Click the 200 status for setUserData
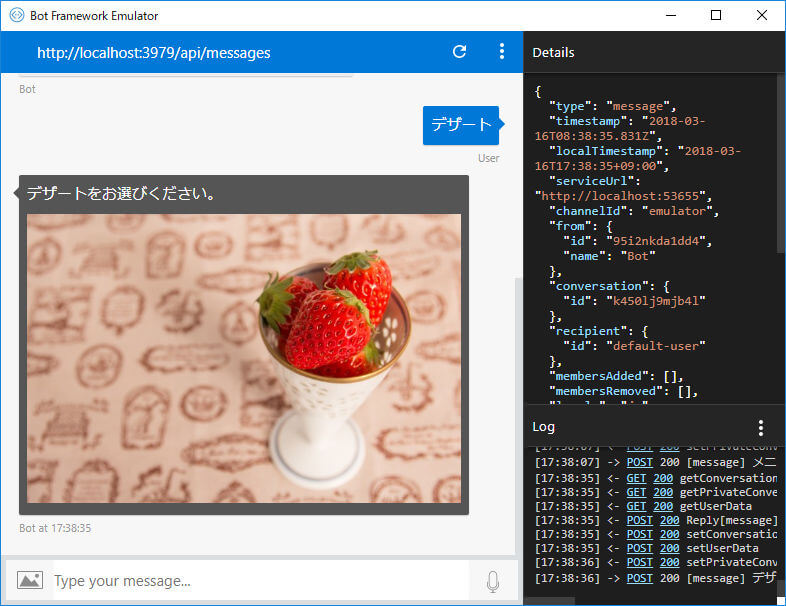Image resolution: width=786 pixels, height=606 pixels. 670,548
